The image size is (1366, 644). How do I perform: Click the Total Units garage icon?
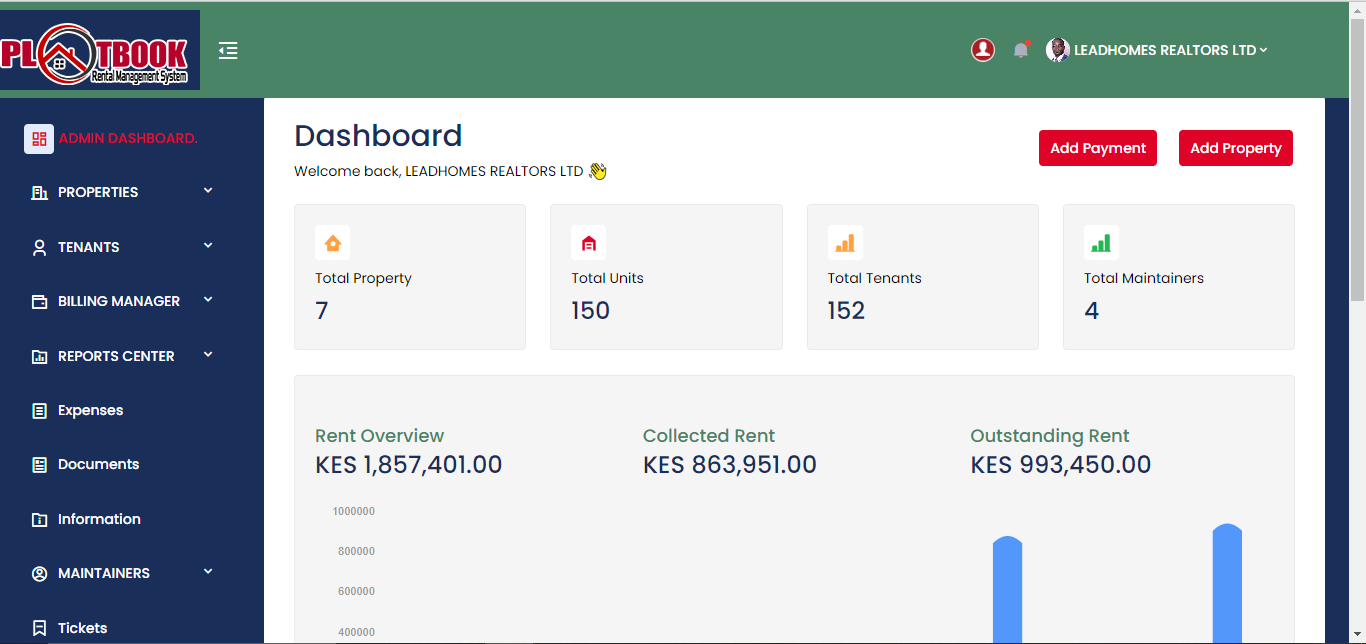pos(589,243)
